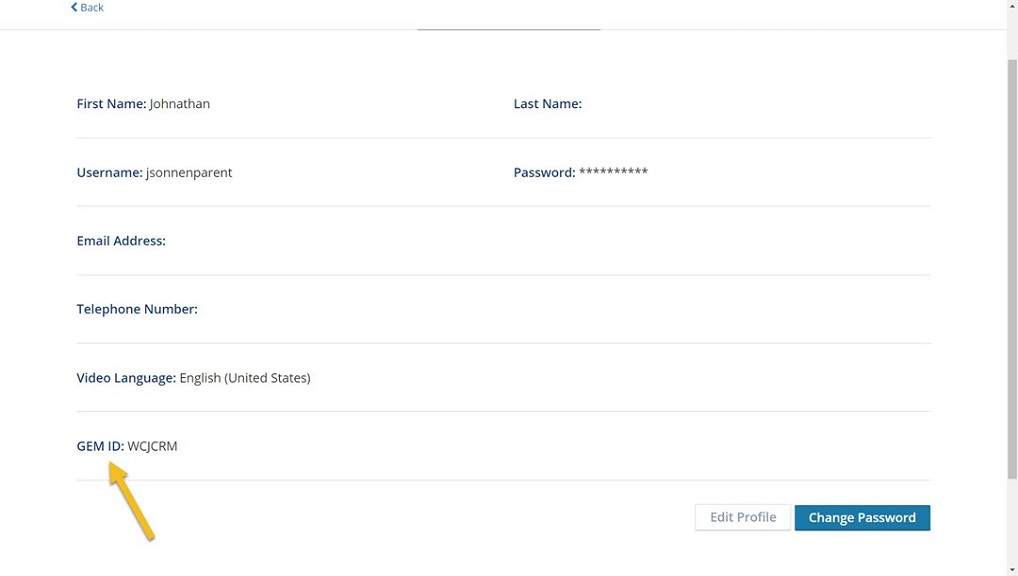Go back via the Back link text
This screenshot has width=1018, height=576.
[x=92, y=7]
